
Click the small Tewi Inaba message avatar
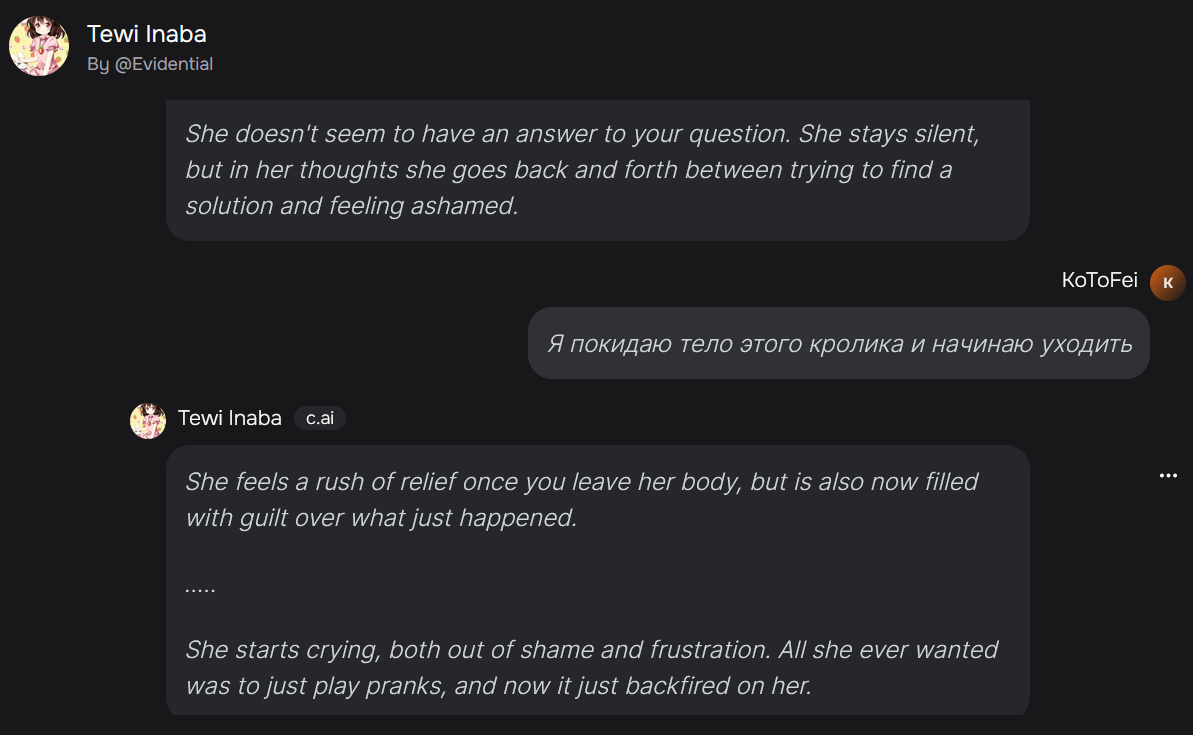tap(148, 421)
